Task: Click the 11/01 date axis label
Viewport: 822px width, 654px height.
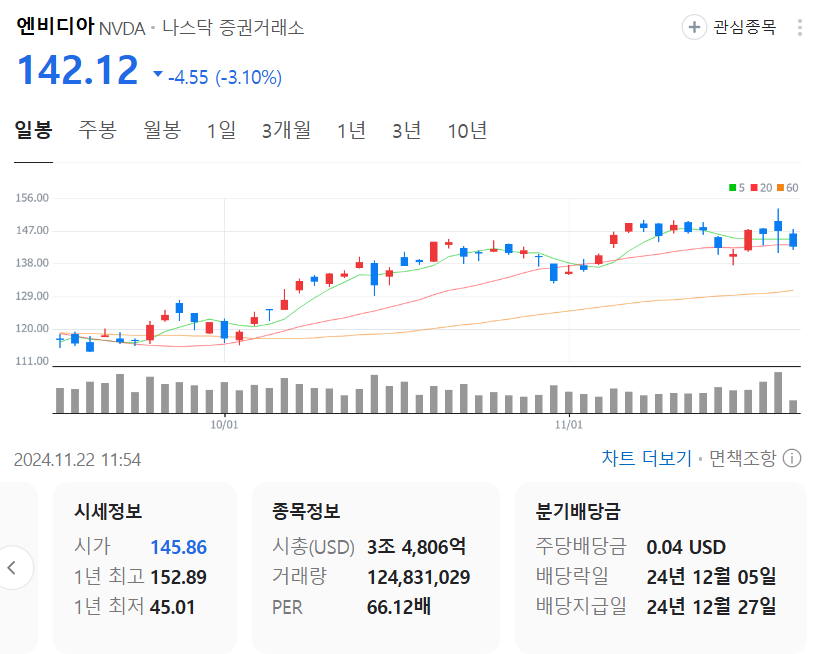Action: [569, 425]
